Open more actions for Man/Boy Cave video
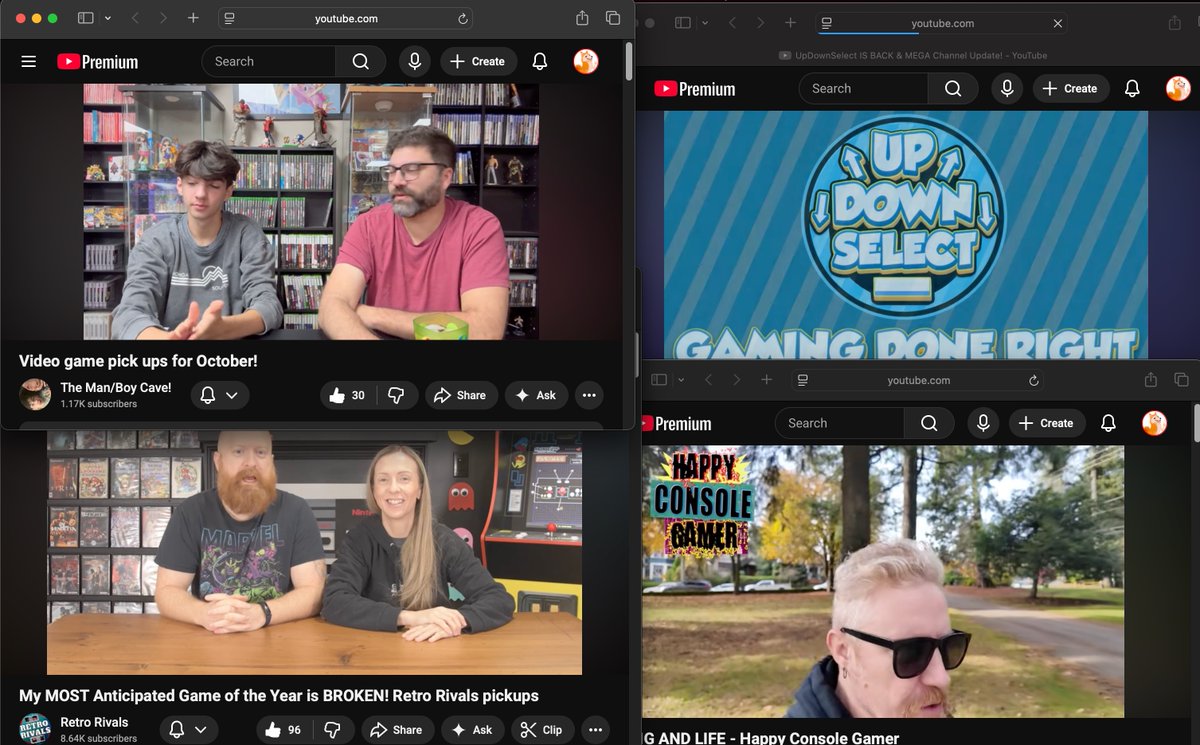 tap(589, 395)
